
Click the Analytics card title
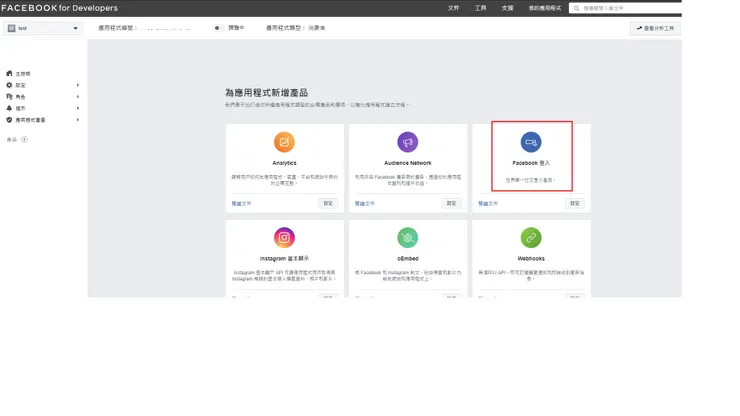pyautogui.click(x=284, y=163)
